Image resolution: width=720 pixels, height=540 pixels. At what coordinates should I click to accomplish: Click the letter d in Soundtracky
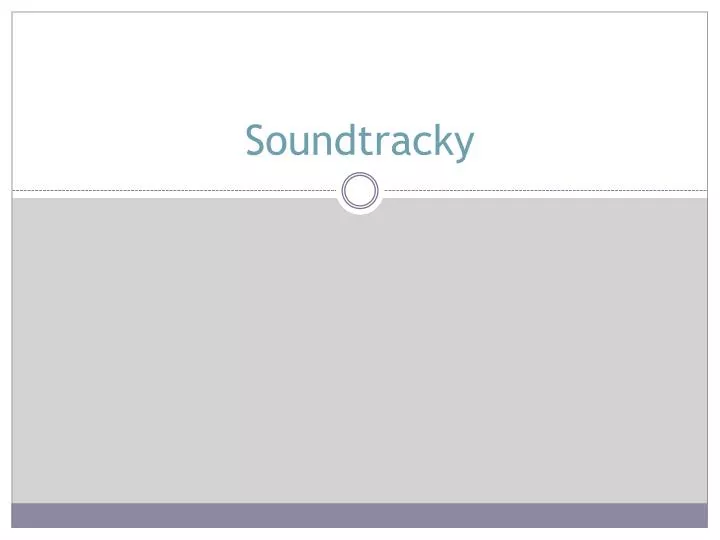(x=346, y=140)
